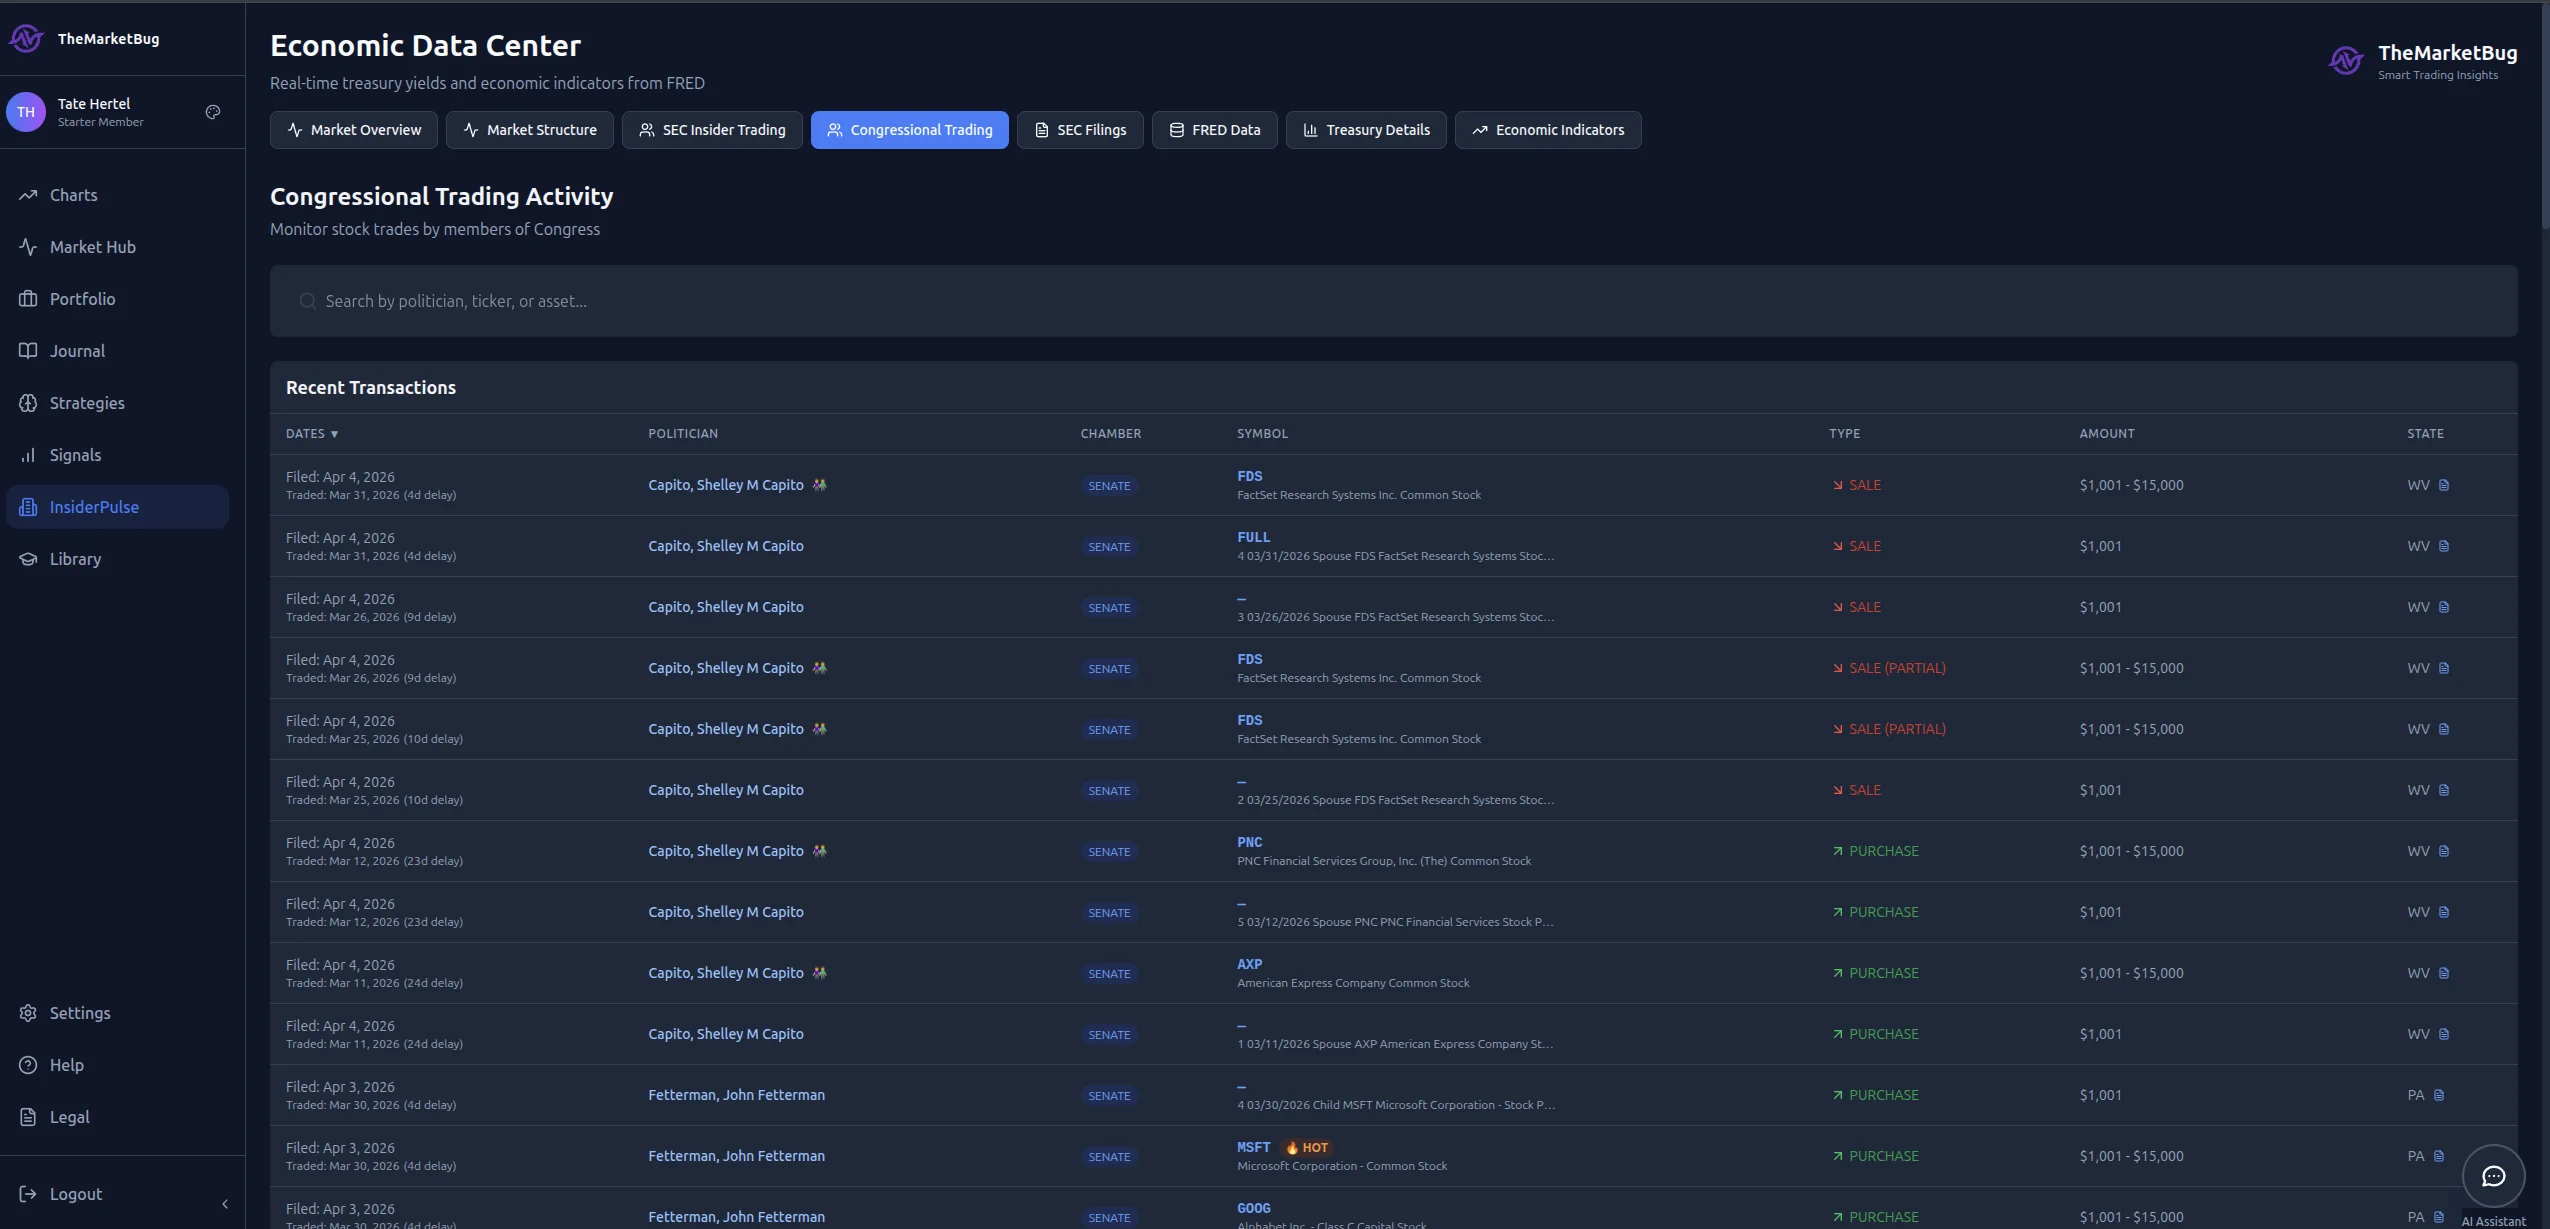Click the Starter Member profile badge

point(102,121)
